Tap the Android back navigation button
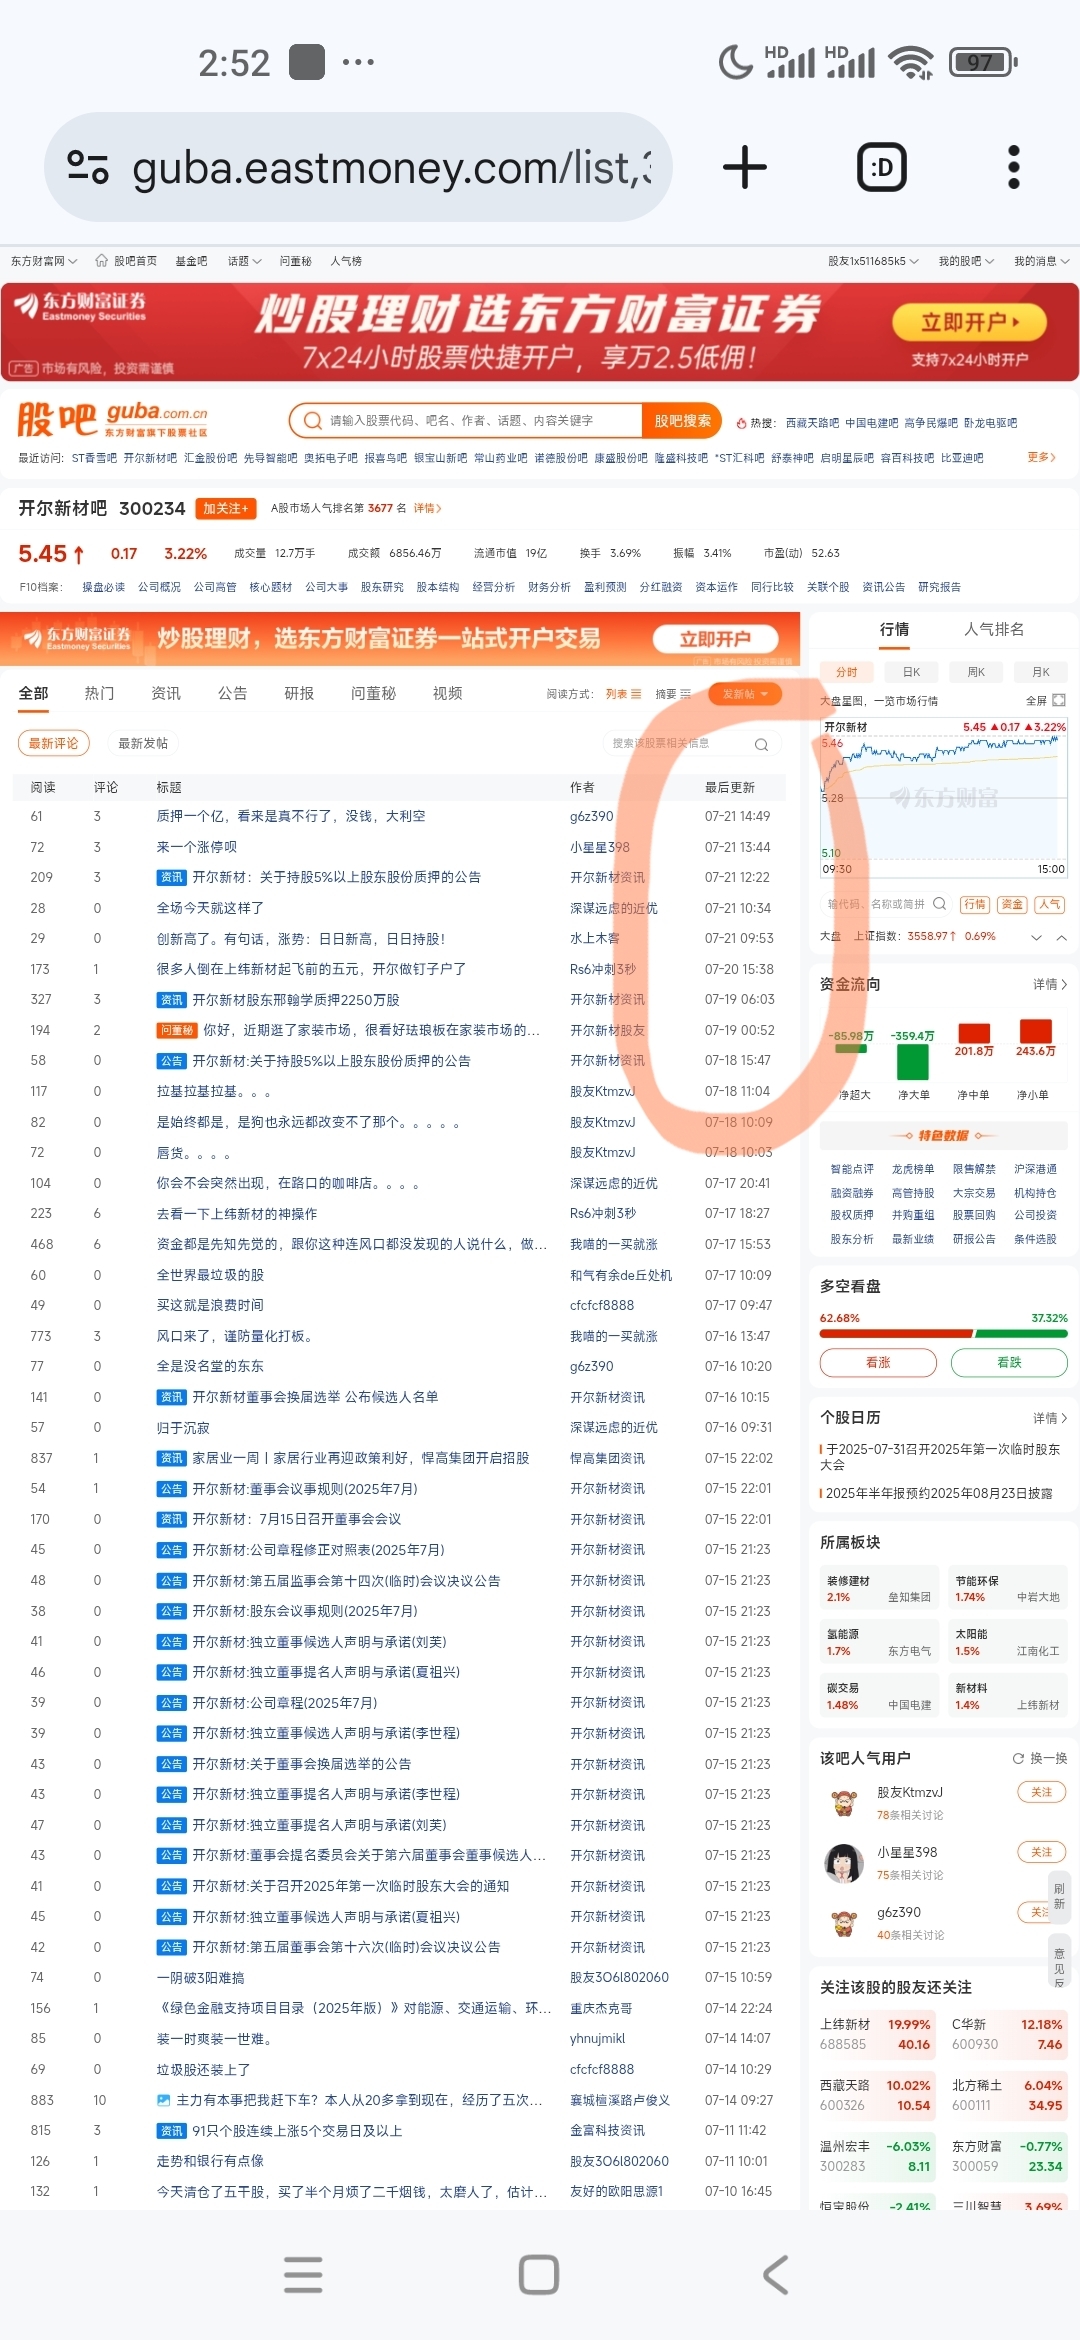This screenshot has height=2340, width=1080. coord(776,2275)
